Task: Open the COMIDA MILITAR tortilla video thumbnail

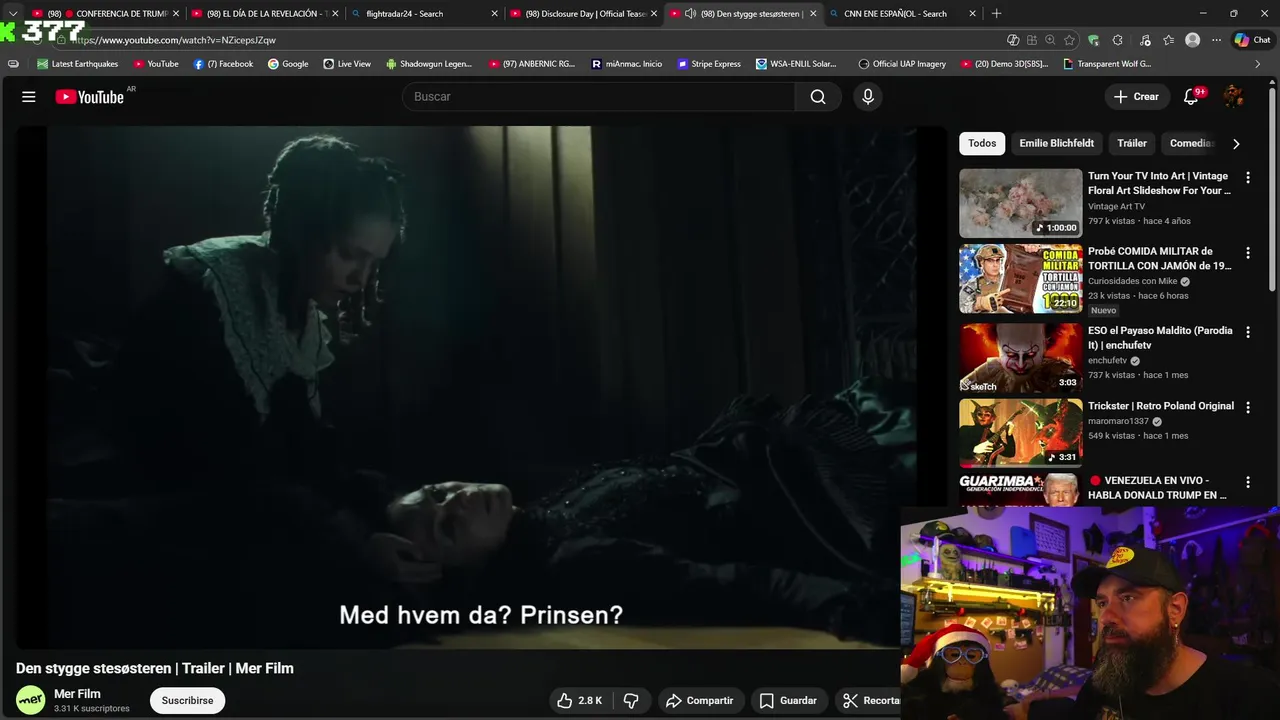Action: tap(1020, 279)
